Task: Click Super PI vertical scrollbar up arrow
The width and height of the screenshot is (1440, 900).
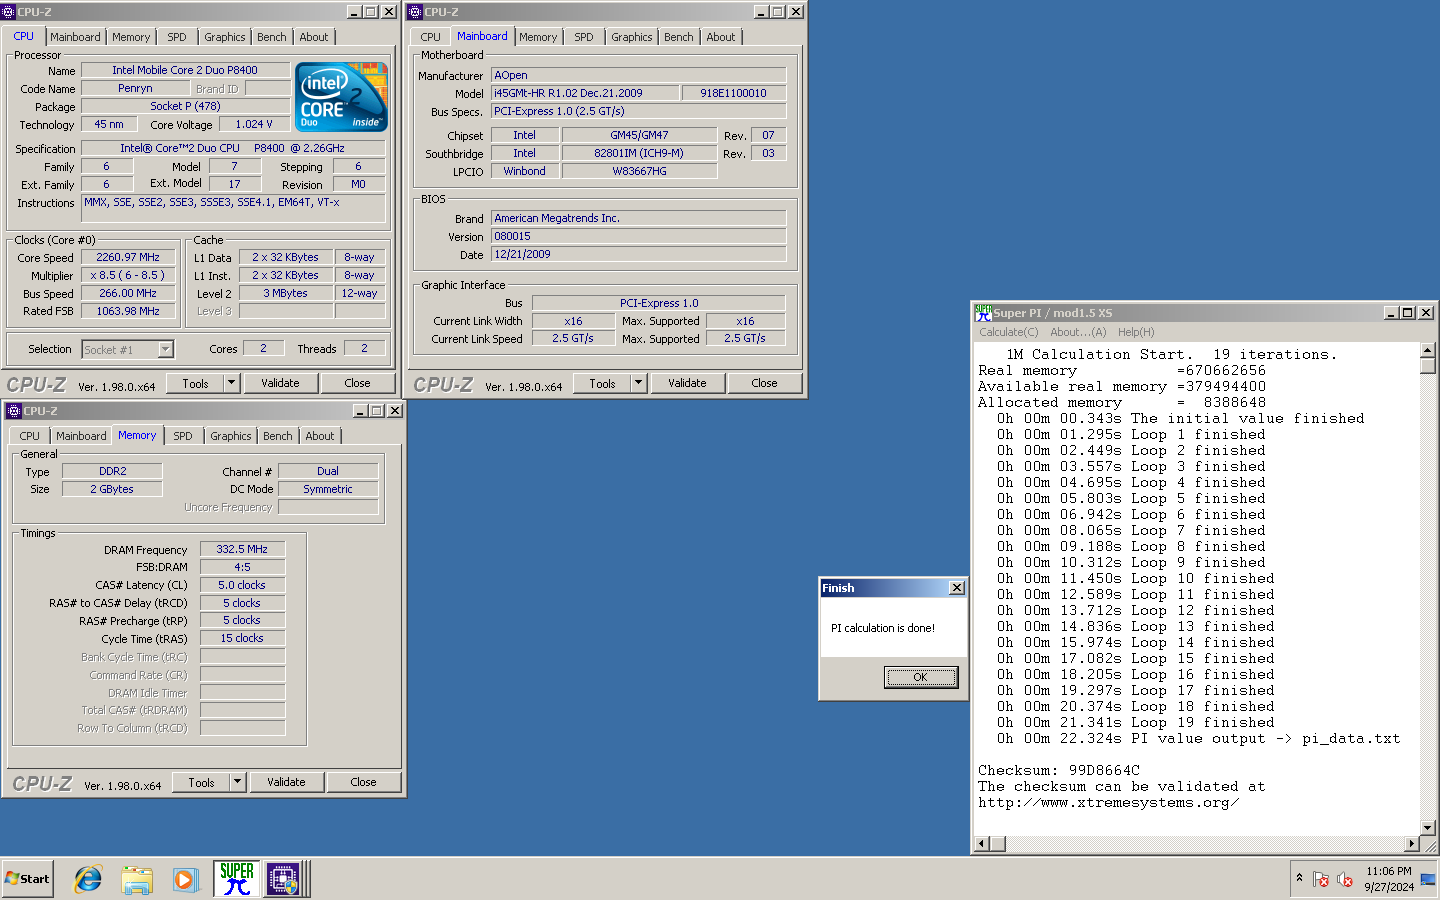Action: [1428, 350]
